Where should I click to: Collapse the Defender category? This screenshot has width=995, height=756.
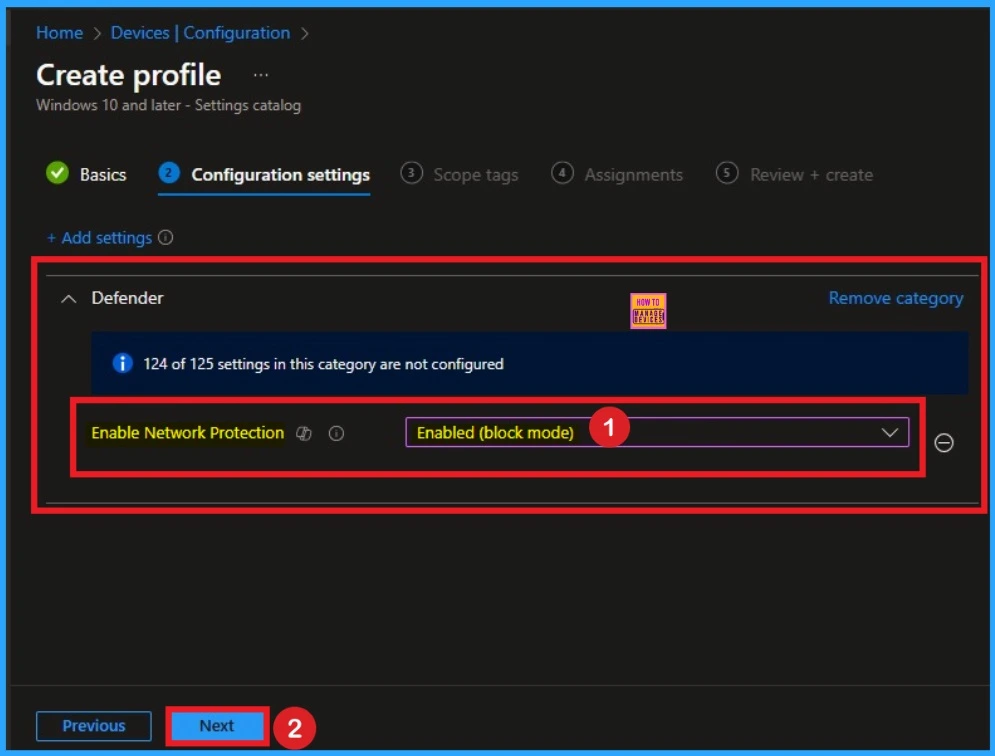[x=69, y=298]
